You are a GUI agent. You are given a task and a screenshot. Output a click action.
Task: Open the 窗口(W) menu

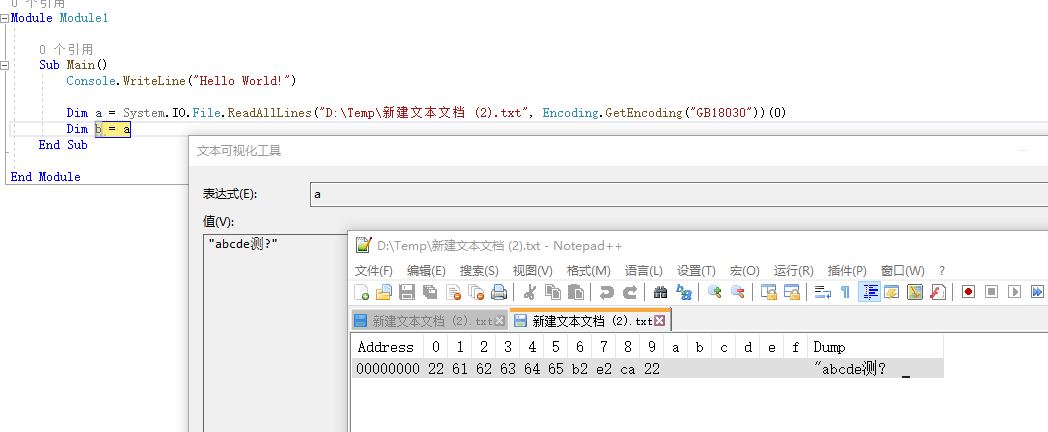tap(903, 271)
